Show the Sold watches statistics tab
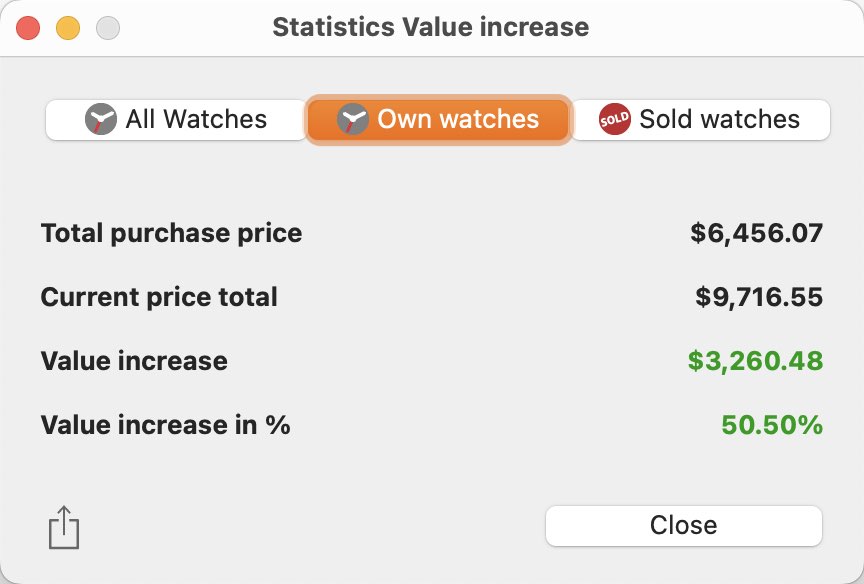The width and height of the screenshot is (864, 584). coord(701,120)
